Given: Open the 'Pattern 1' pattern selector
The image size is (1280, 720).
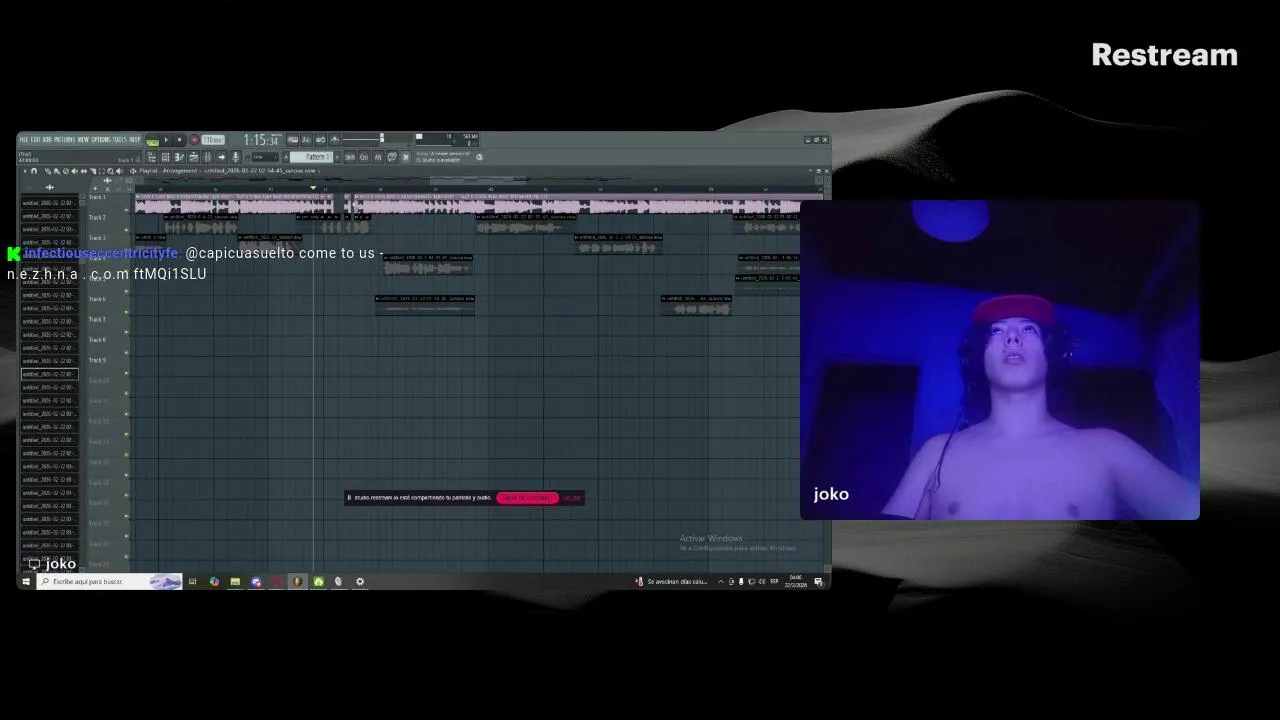Looking at the screenshot, I should [x=312, y=157].
